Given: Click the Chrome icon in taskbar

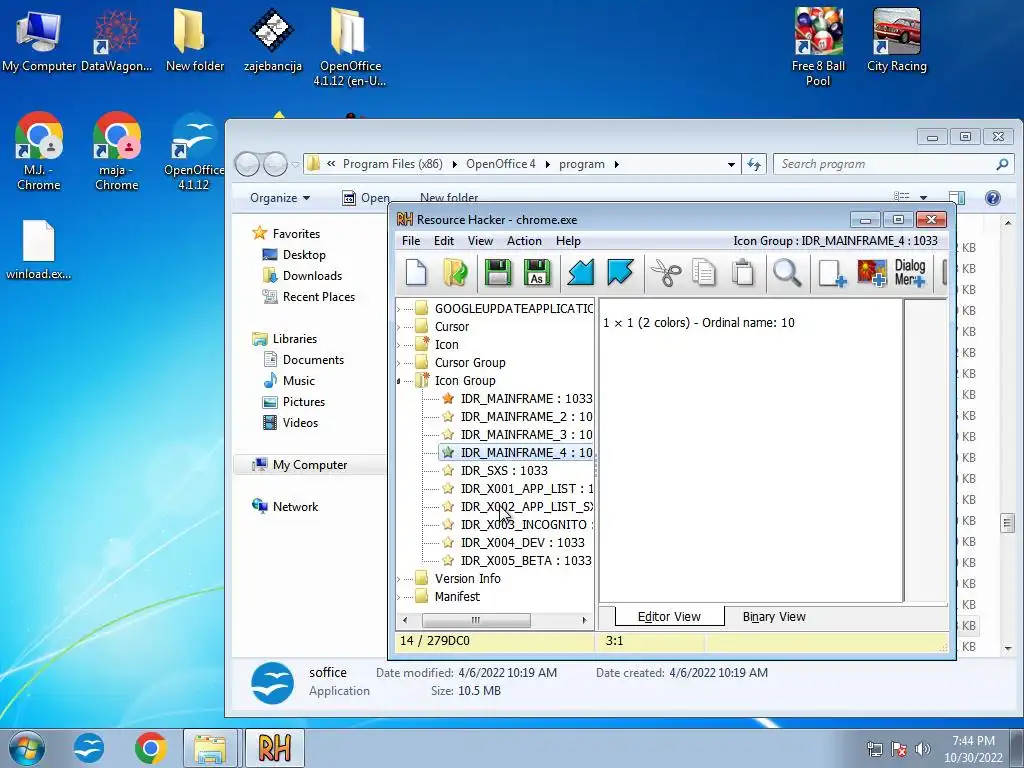Looking at the screenshot, I should [x=150, y=748].
